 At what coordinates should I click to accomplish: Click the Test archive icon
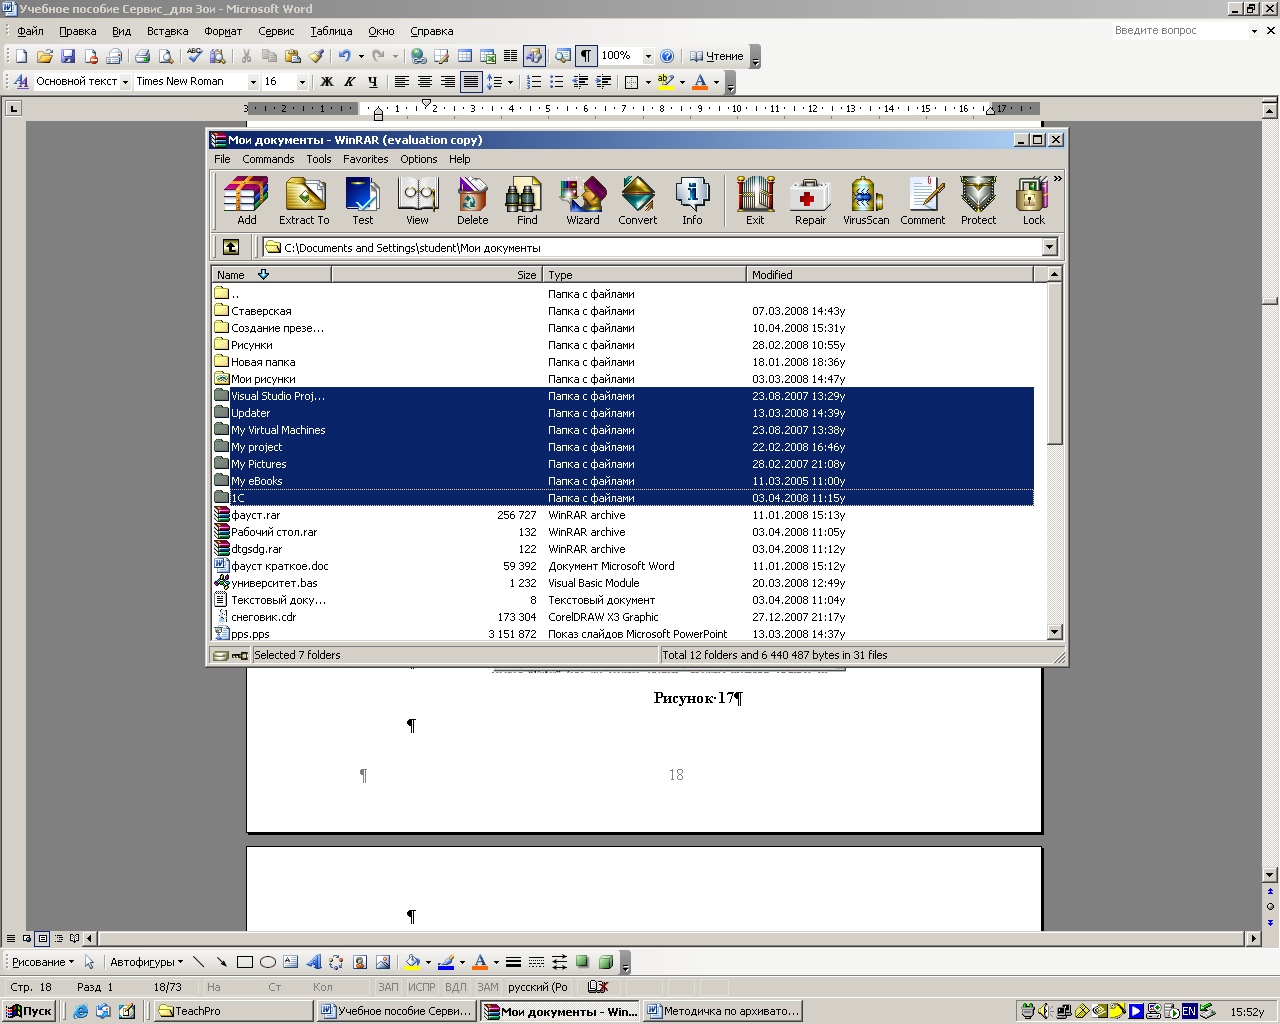pyautogui.click(x=362, y=201)
